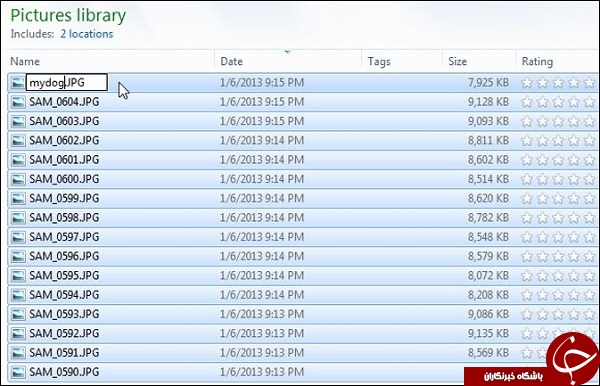The width and height of the screenshot is (600, 386).
Task: Click the file icon for SAM_0604.JPG
Action: click(18, 102)
